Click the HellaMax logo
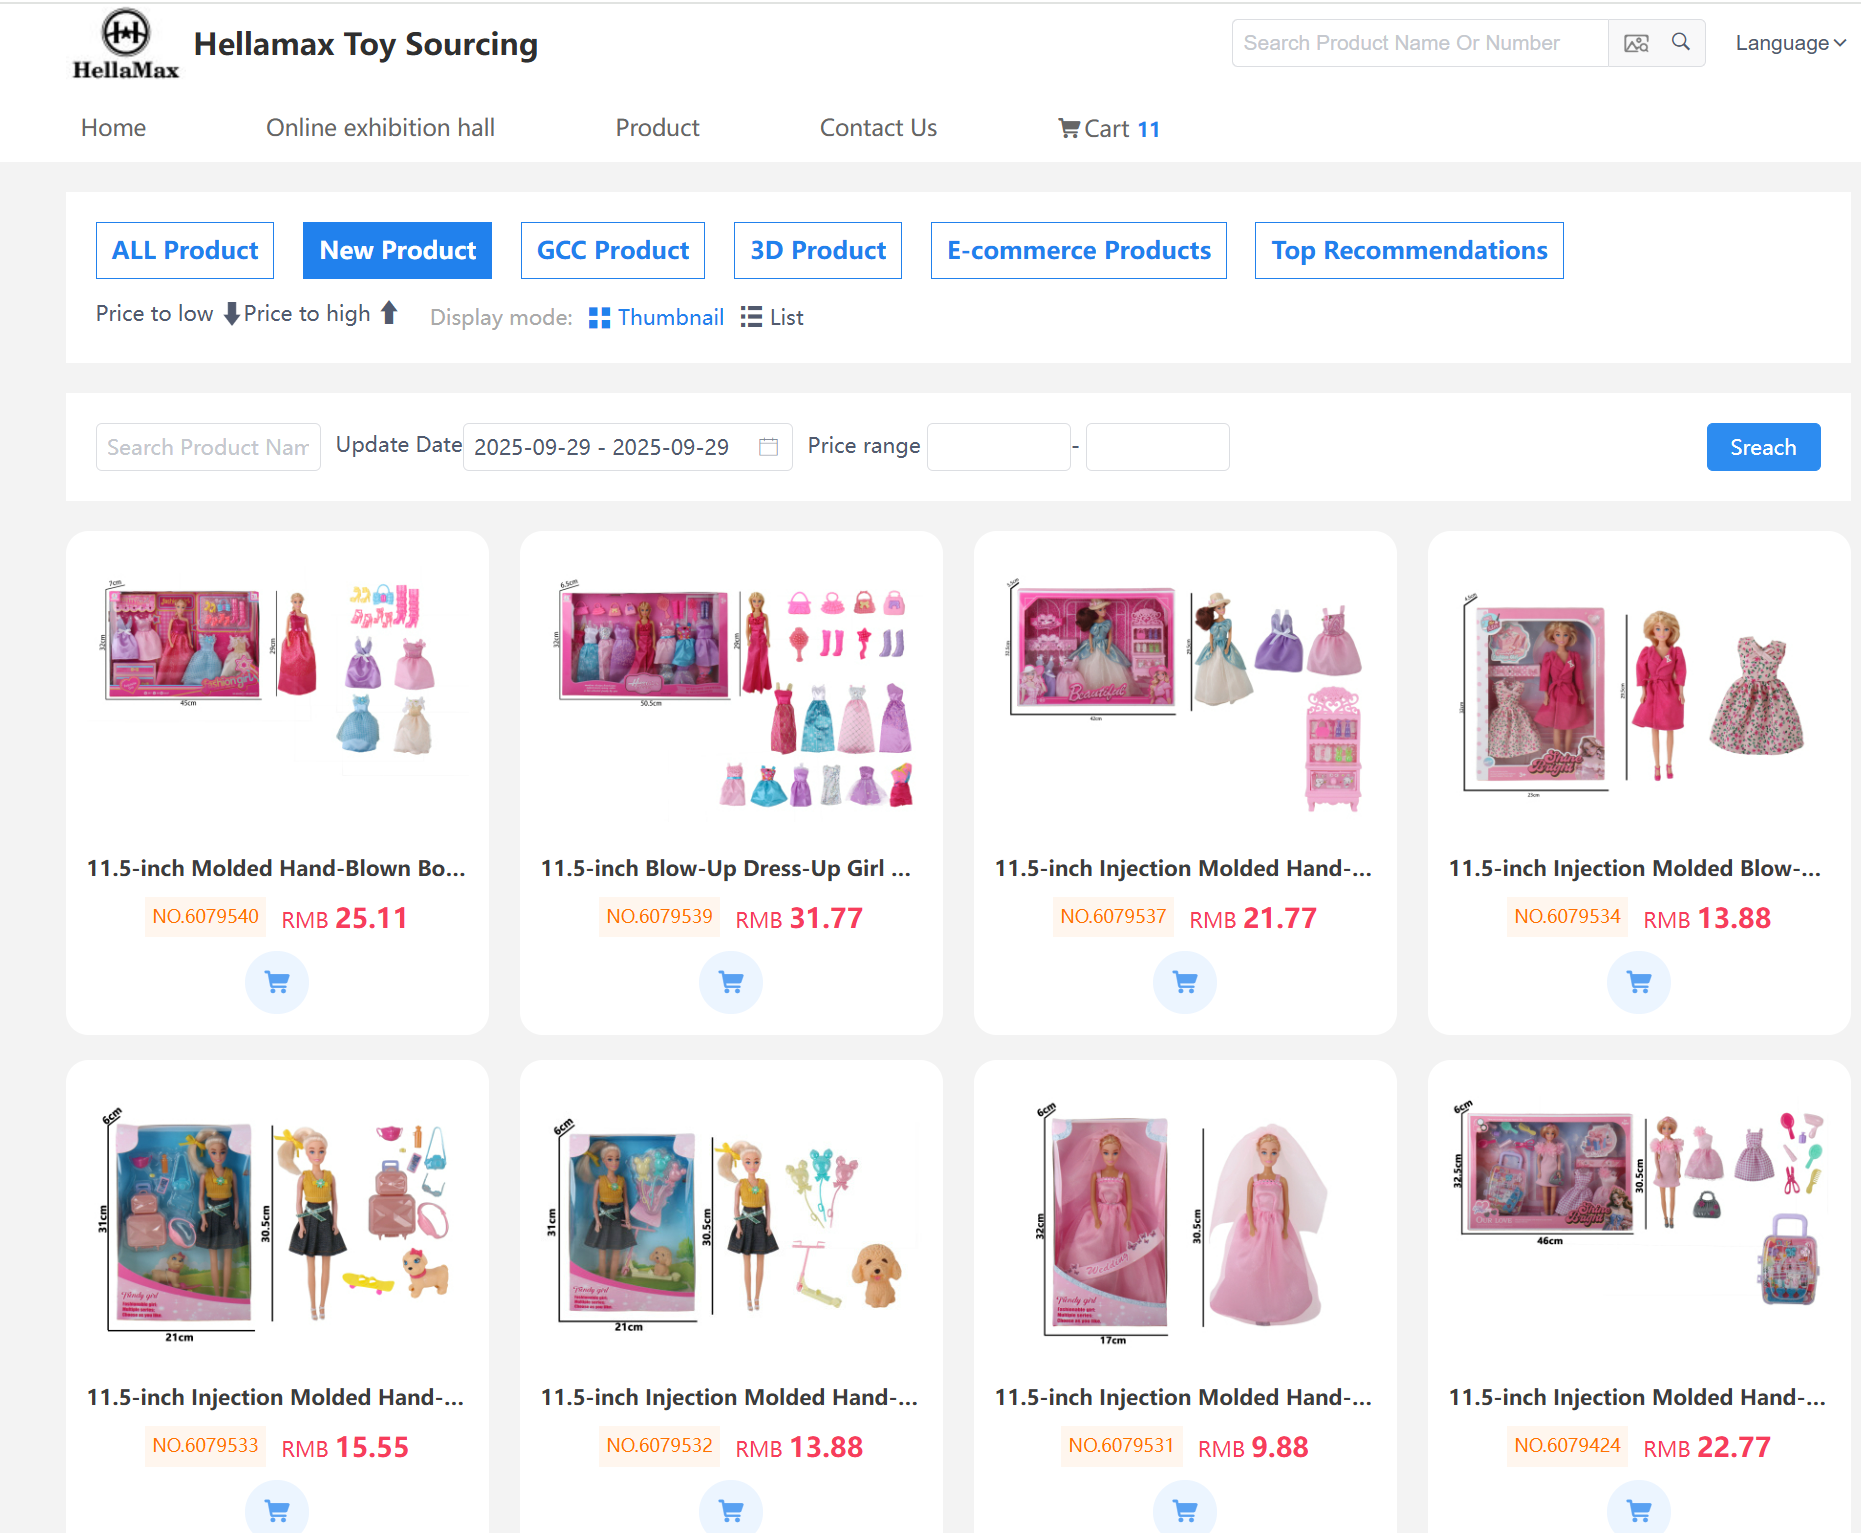 126,45
